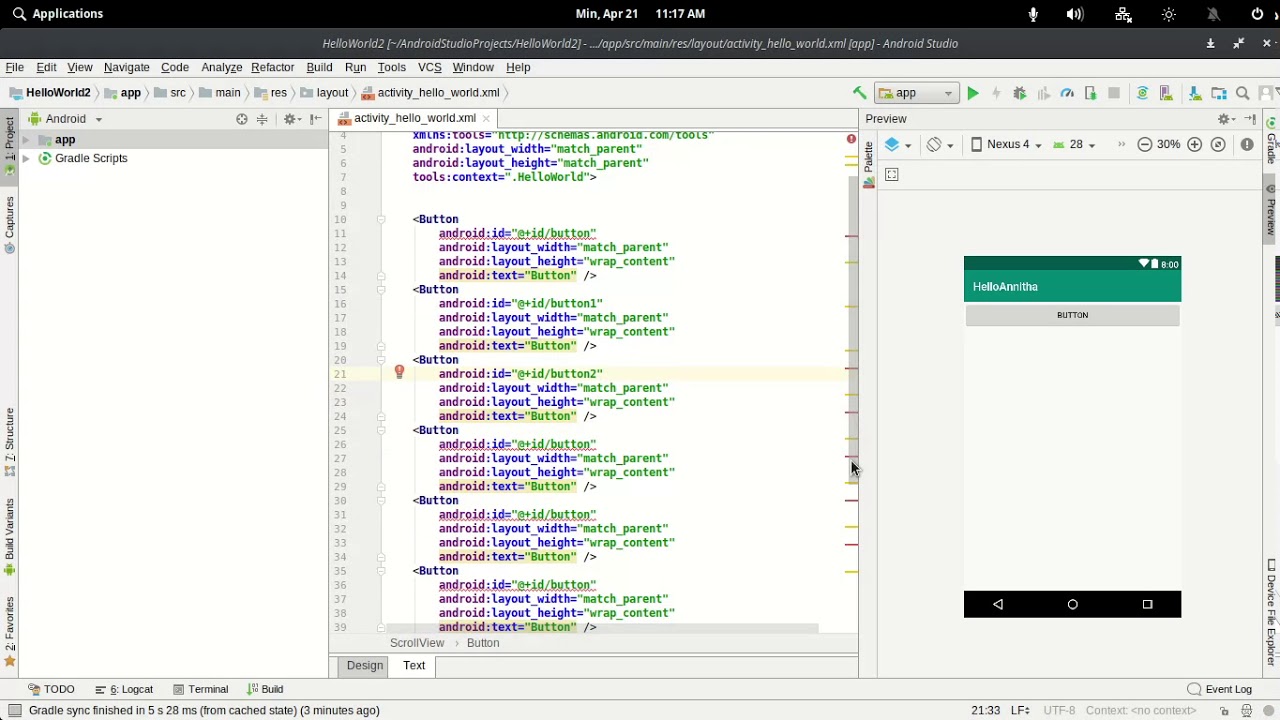This screenshot has height=720, width=1280.
Task: Collapse the Button tag fold on line 20
Action: pos(381,360)
